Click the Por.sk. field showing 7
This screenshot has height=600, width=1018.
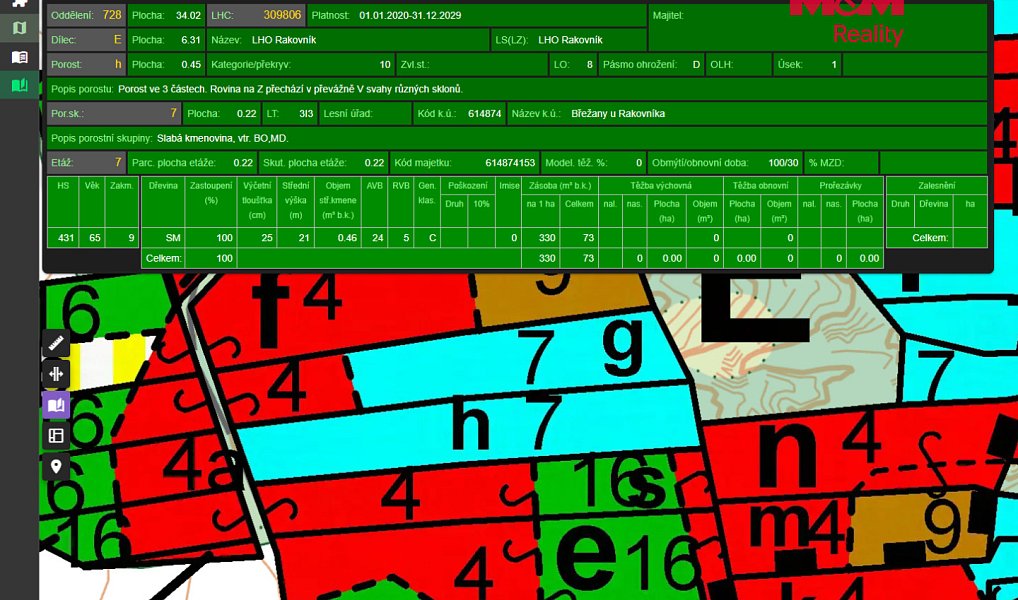[x=114, y=114]
